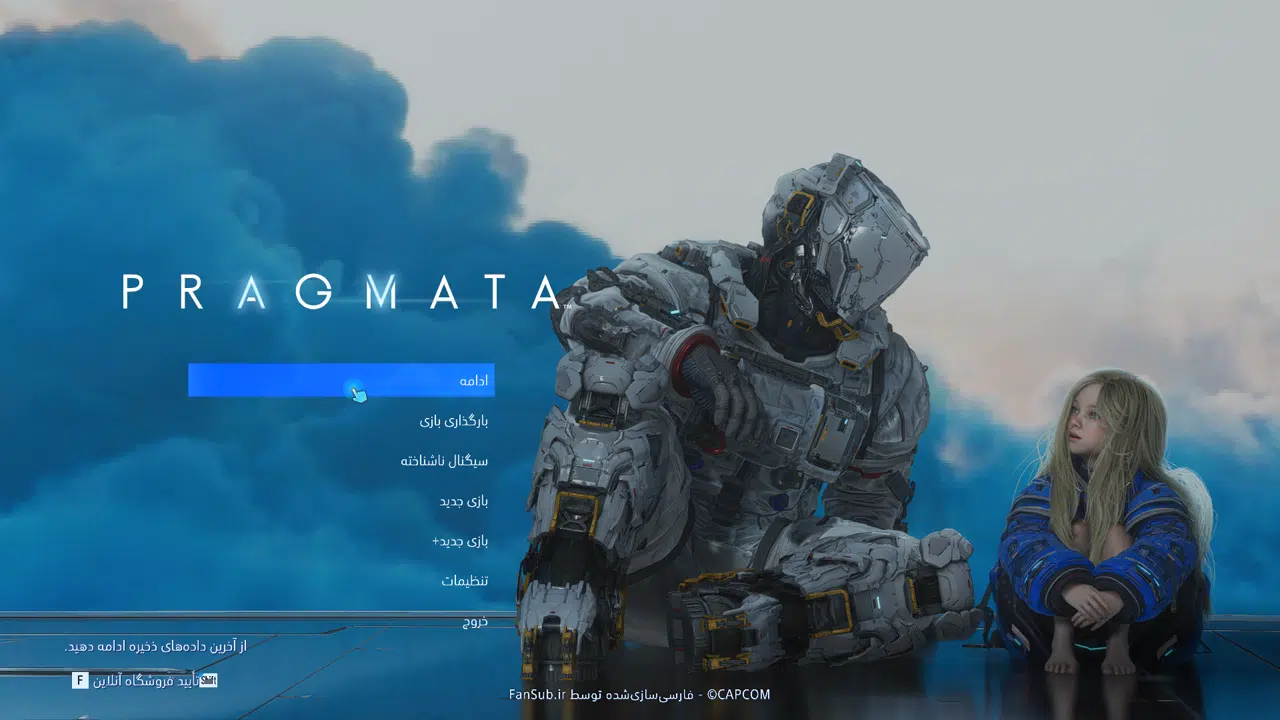The image size is (1280, 720).
Task: Click the ©CAPCOM copyright text
Action: 739,694
